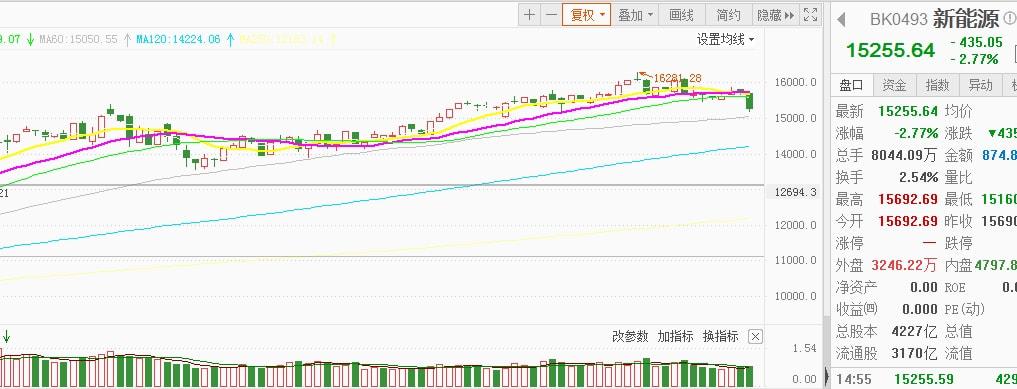The image size is (1017, 389).
Task: Click 总股本 value 4227亿
Action: pyautogui.click(x=915, y=332)
